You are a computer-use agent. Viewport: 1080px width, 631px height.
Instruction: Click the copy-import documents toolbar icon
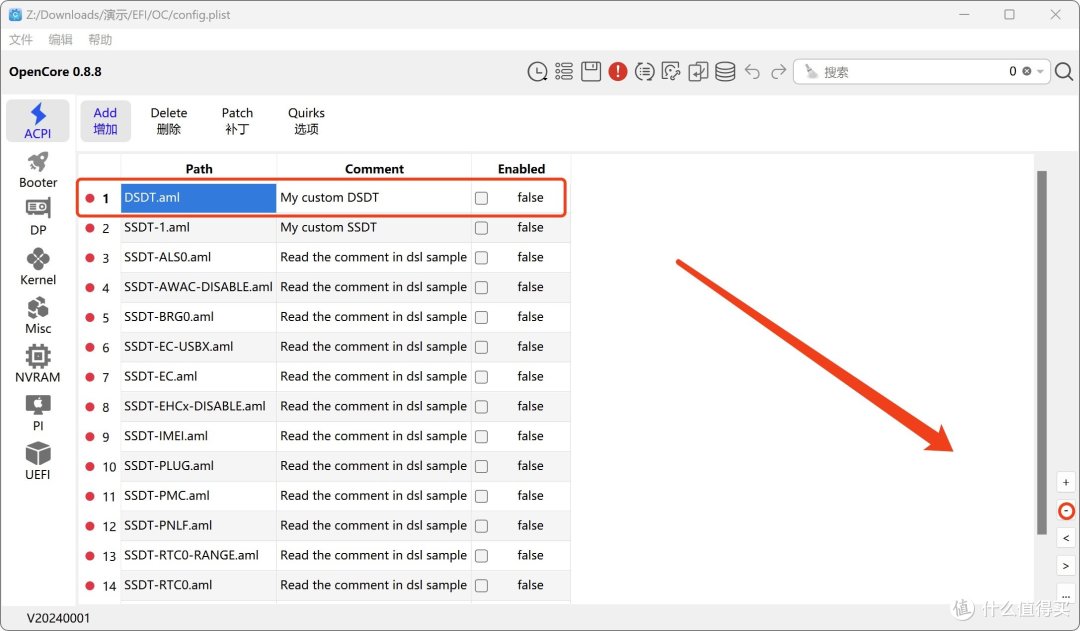tap(698, 72)
